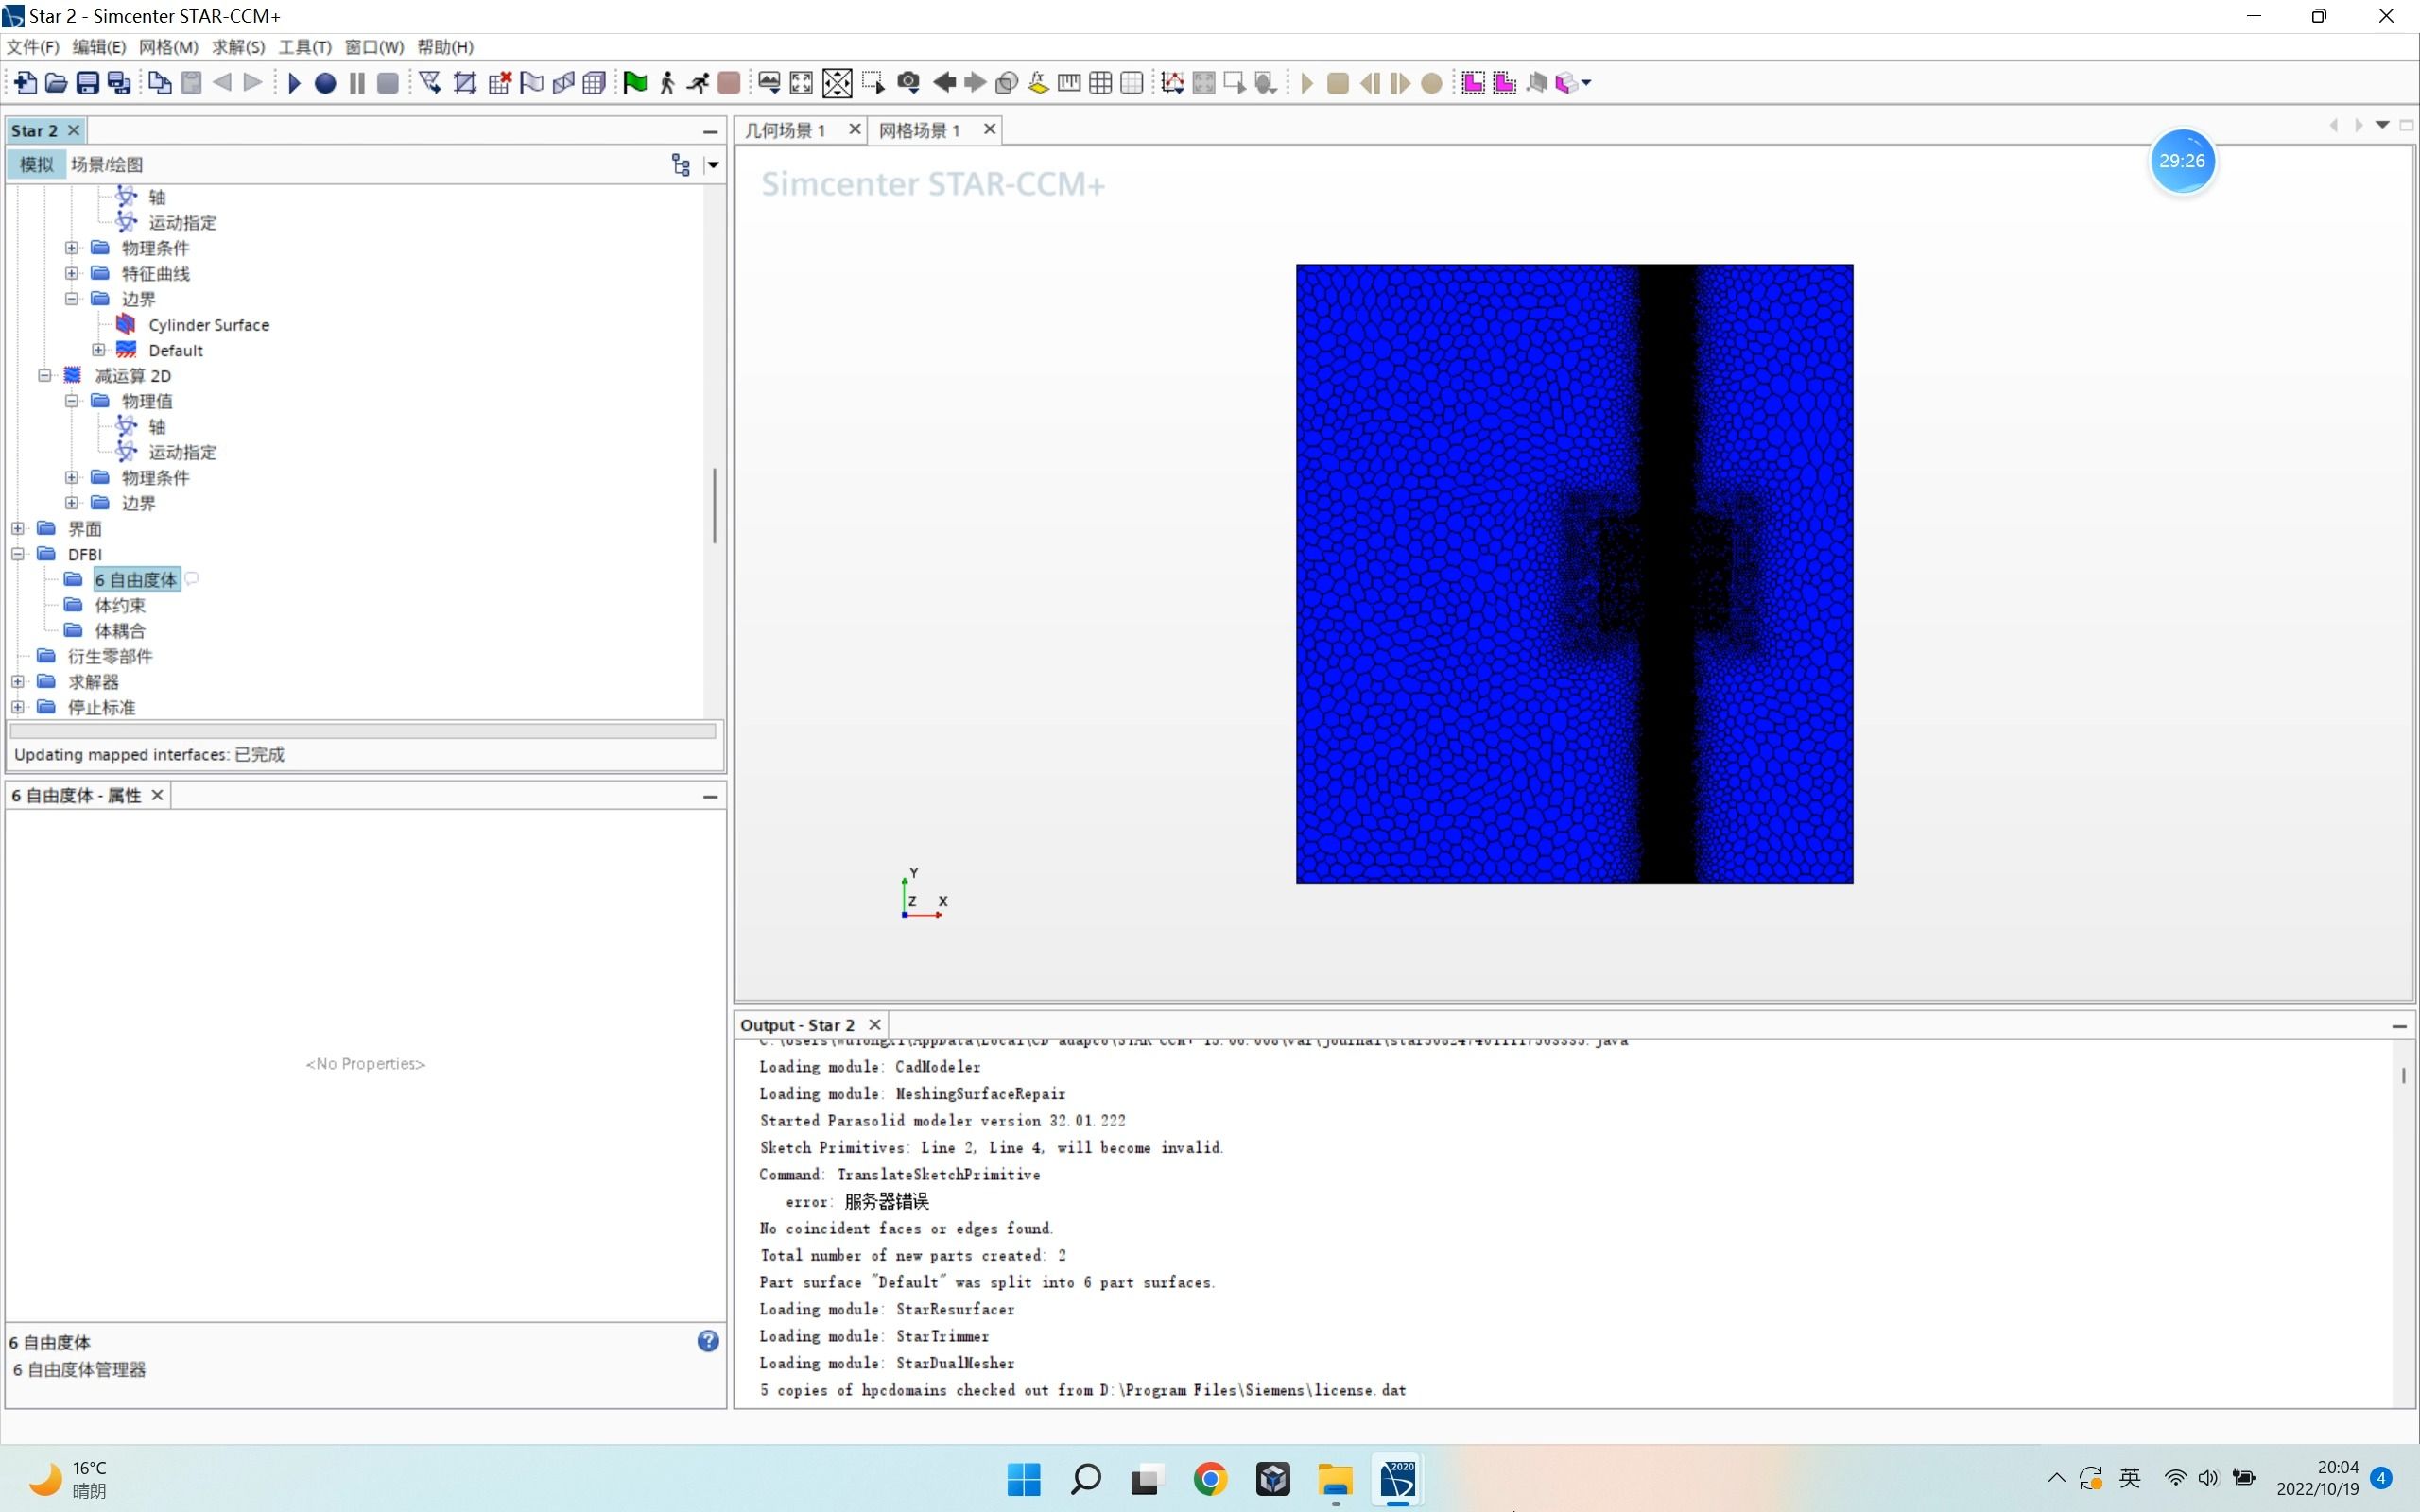Open 求解(S) menu
This screenshot has height=1512, width=2420.
point(238,47)
